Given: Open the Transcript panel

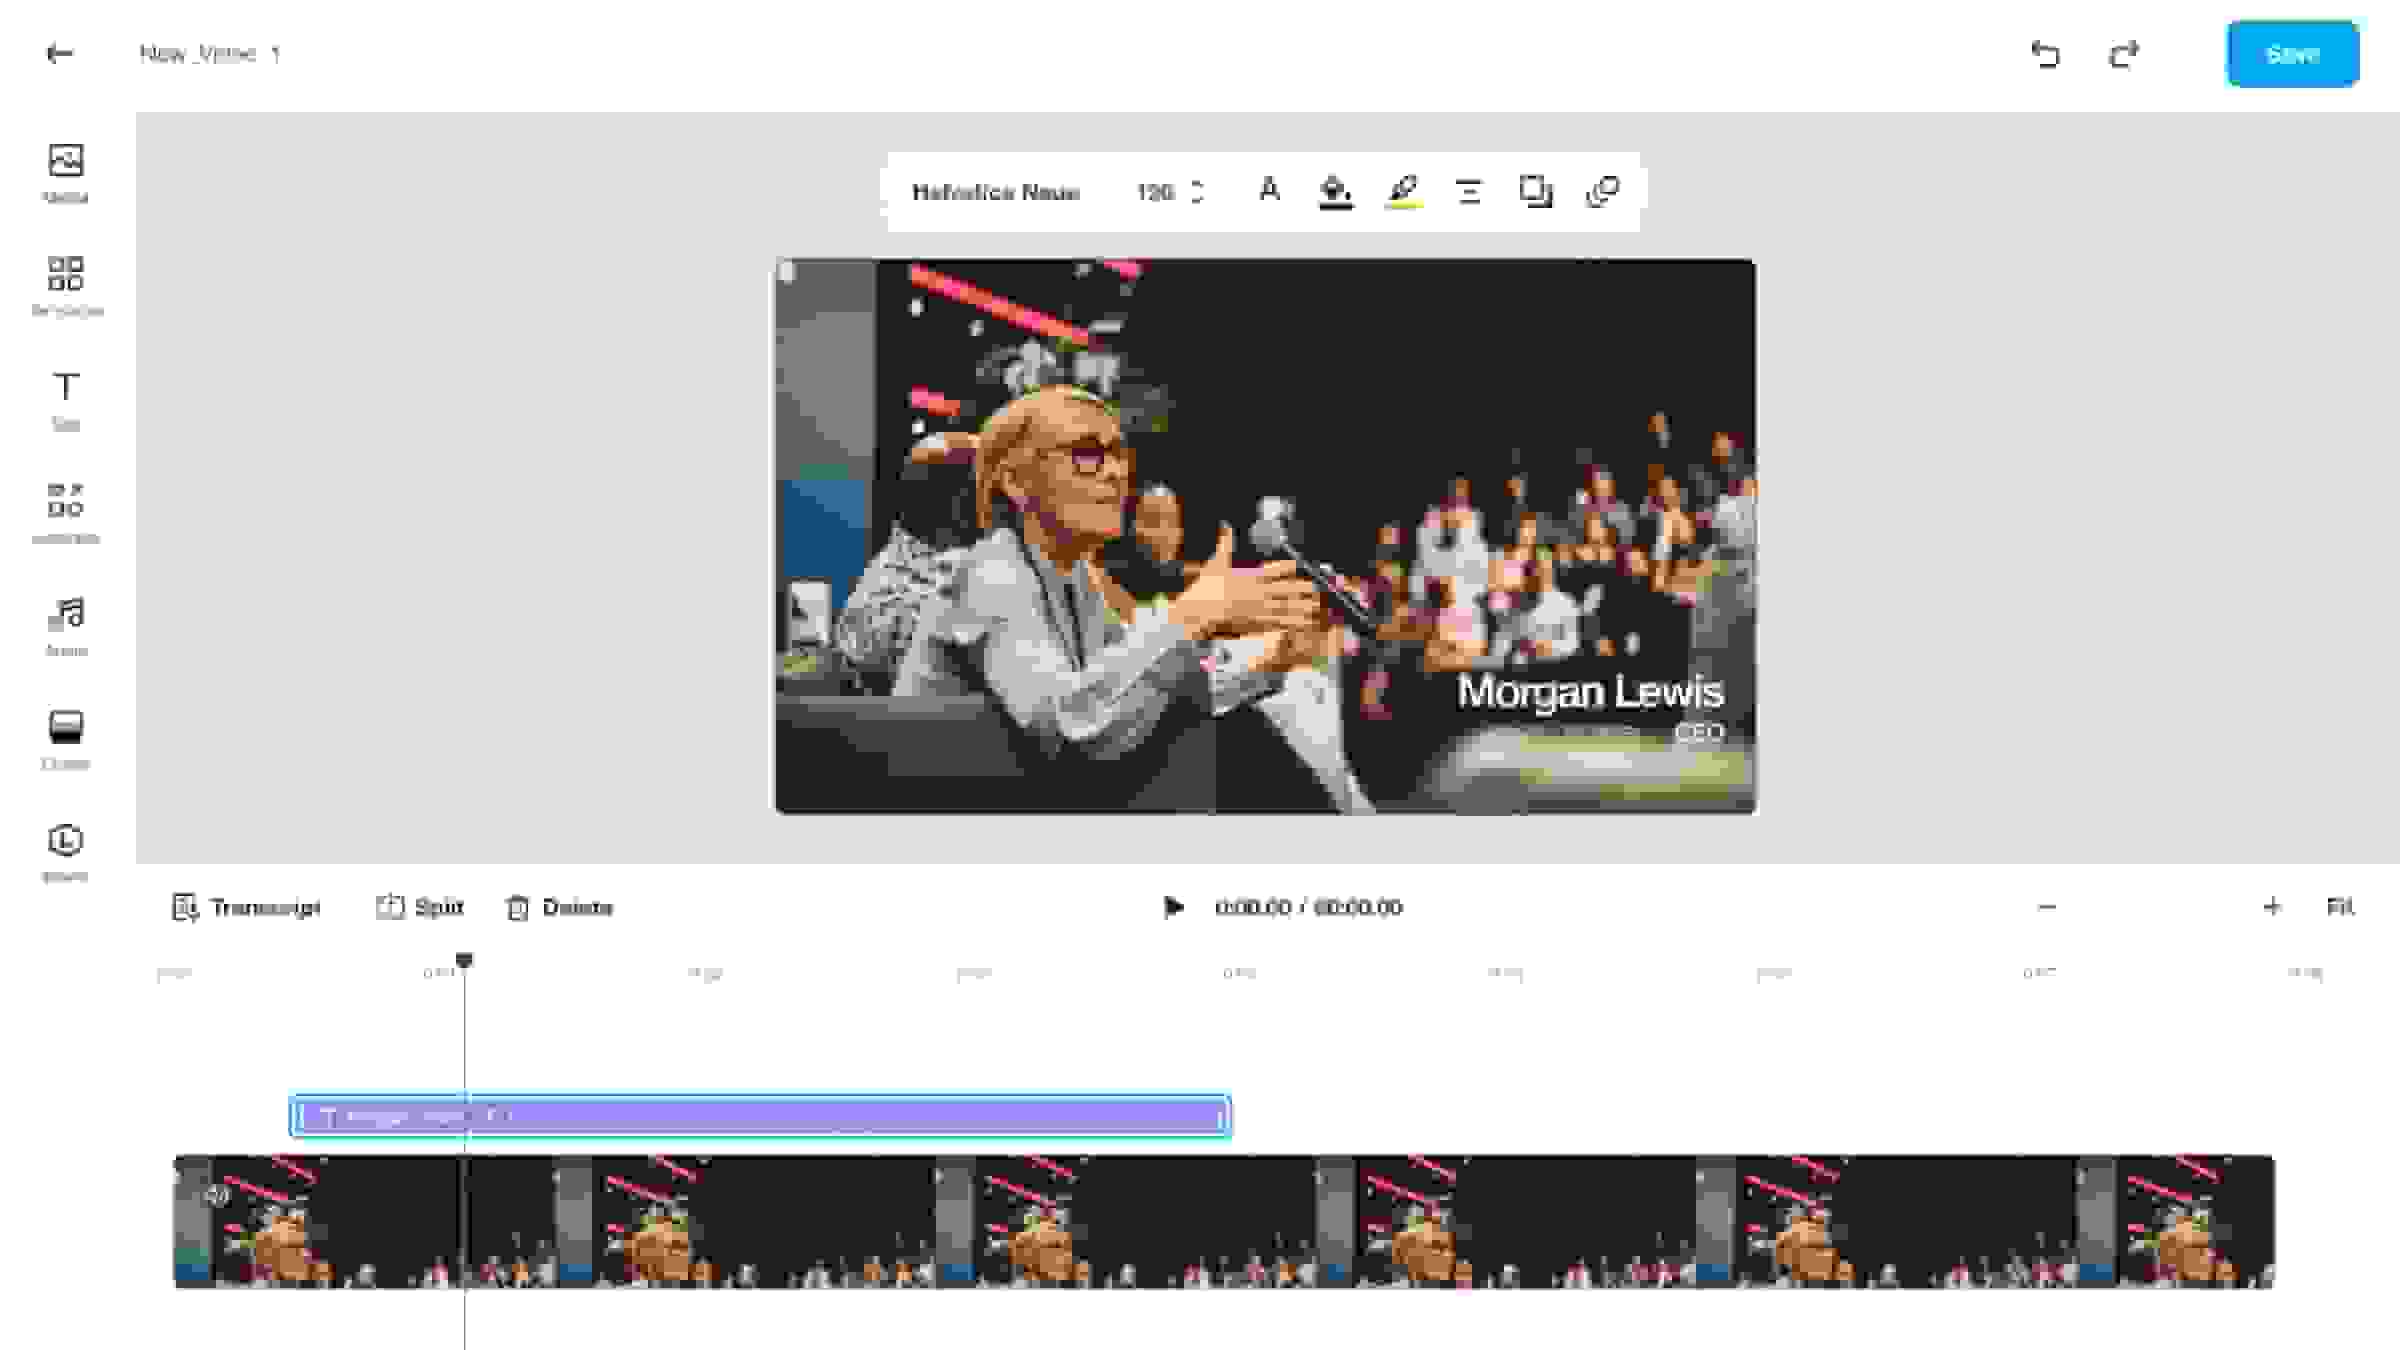Looking at the screenshot, I should coord(246,907).
